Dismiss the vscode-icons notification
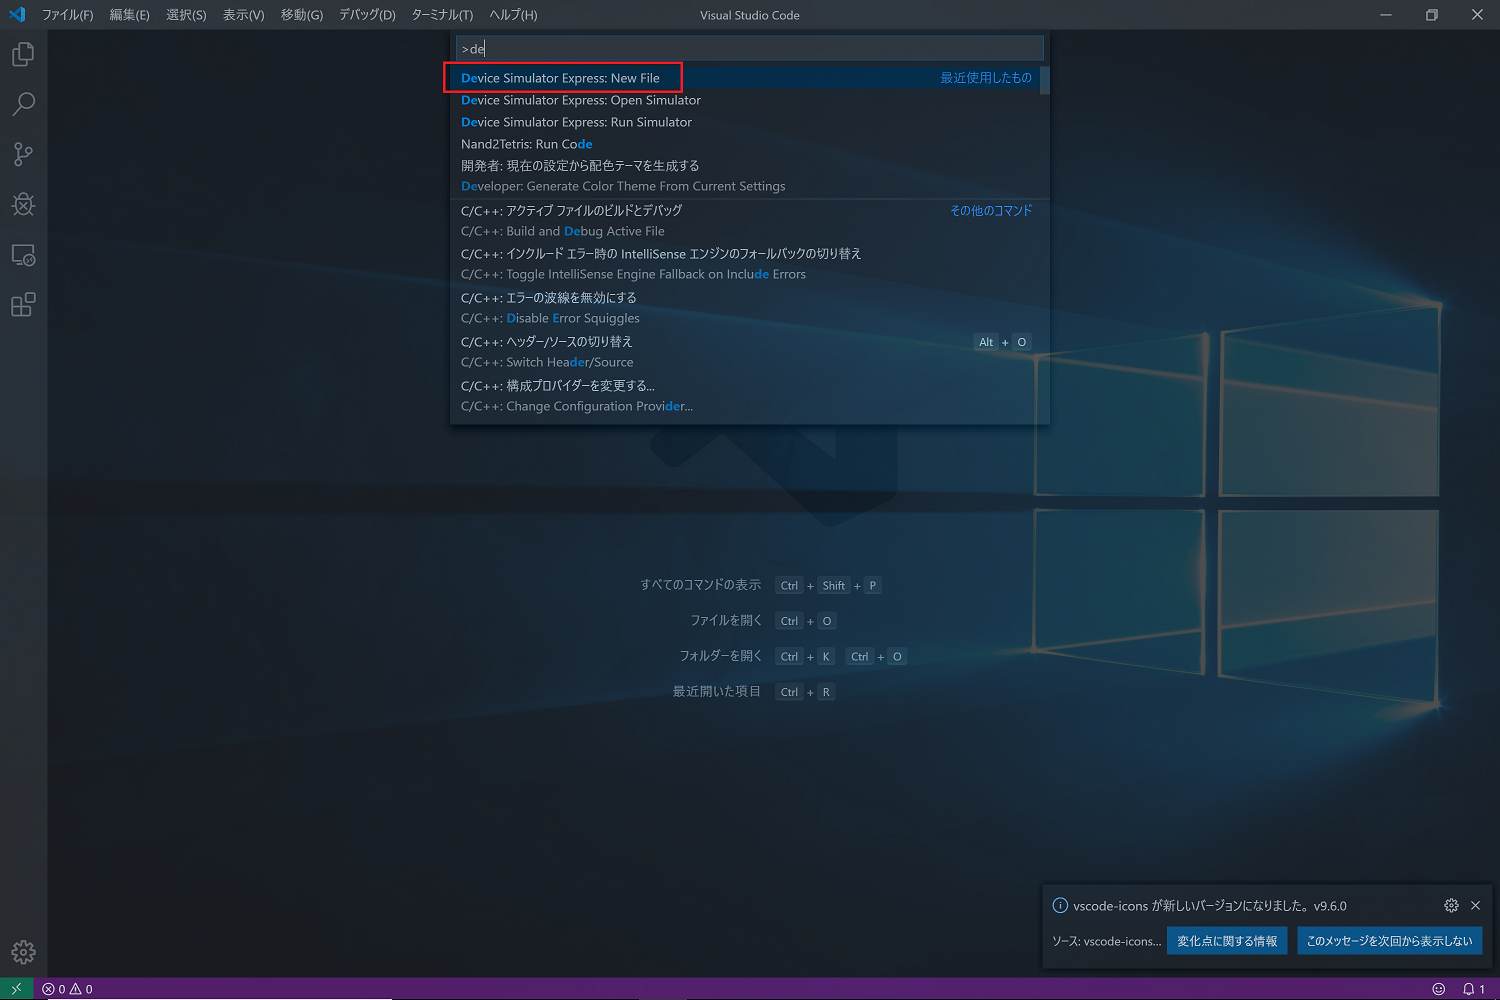1500x1000 pixels. click(x=1475, y=905)
